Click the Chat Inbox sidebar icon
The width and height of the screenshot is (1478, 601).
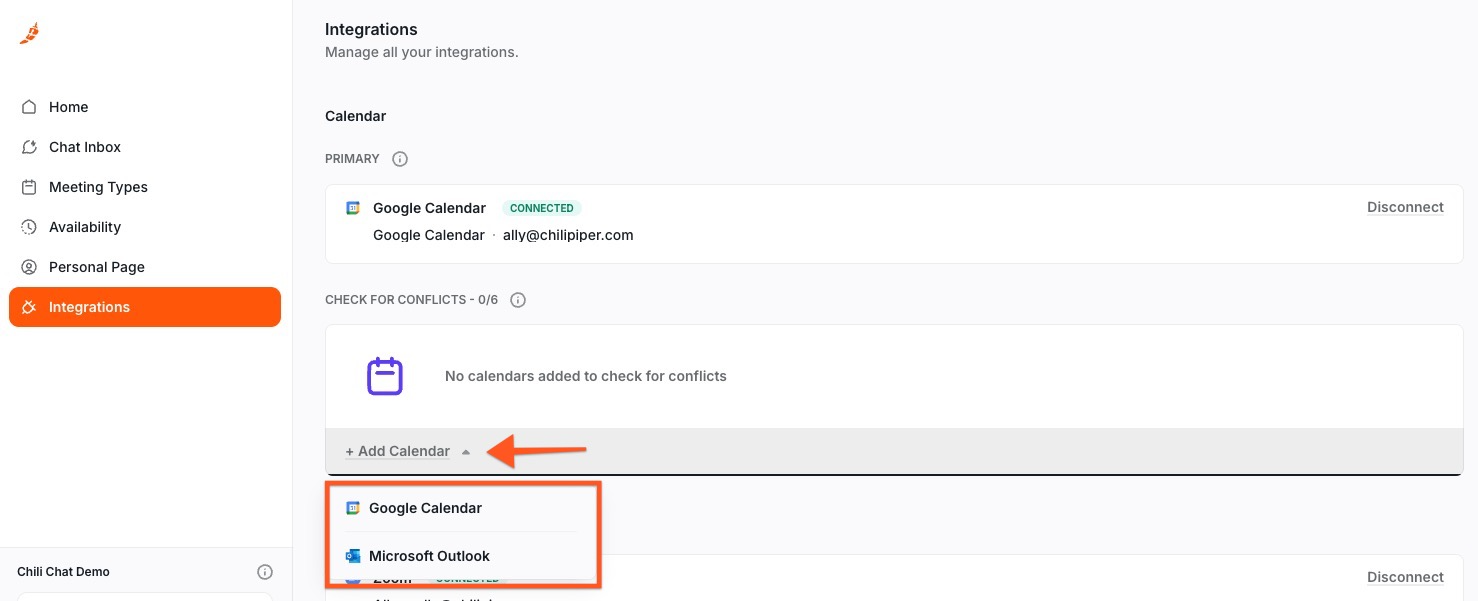click(30, 147)
